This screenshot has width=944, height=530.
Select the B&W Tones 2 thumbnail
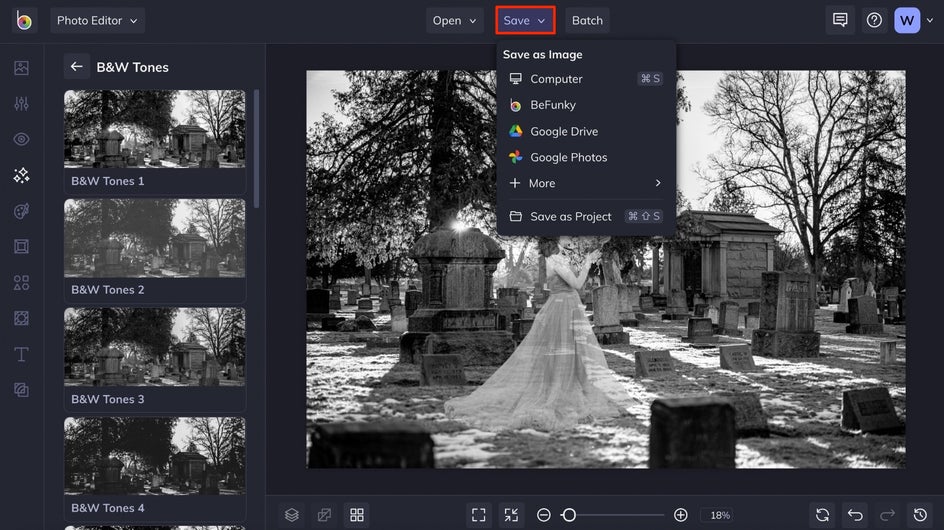155,238
